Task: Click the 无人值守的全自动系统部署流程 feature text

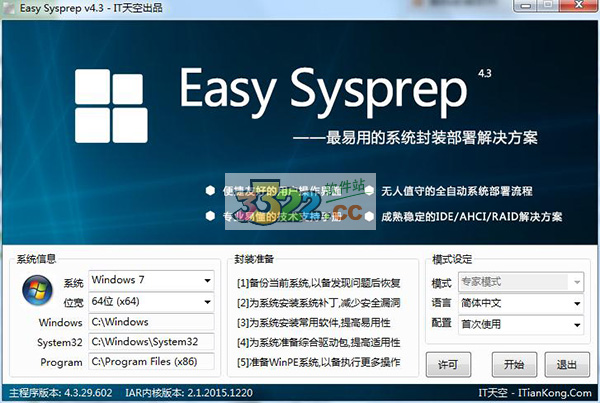Action: 457,191
